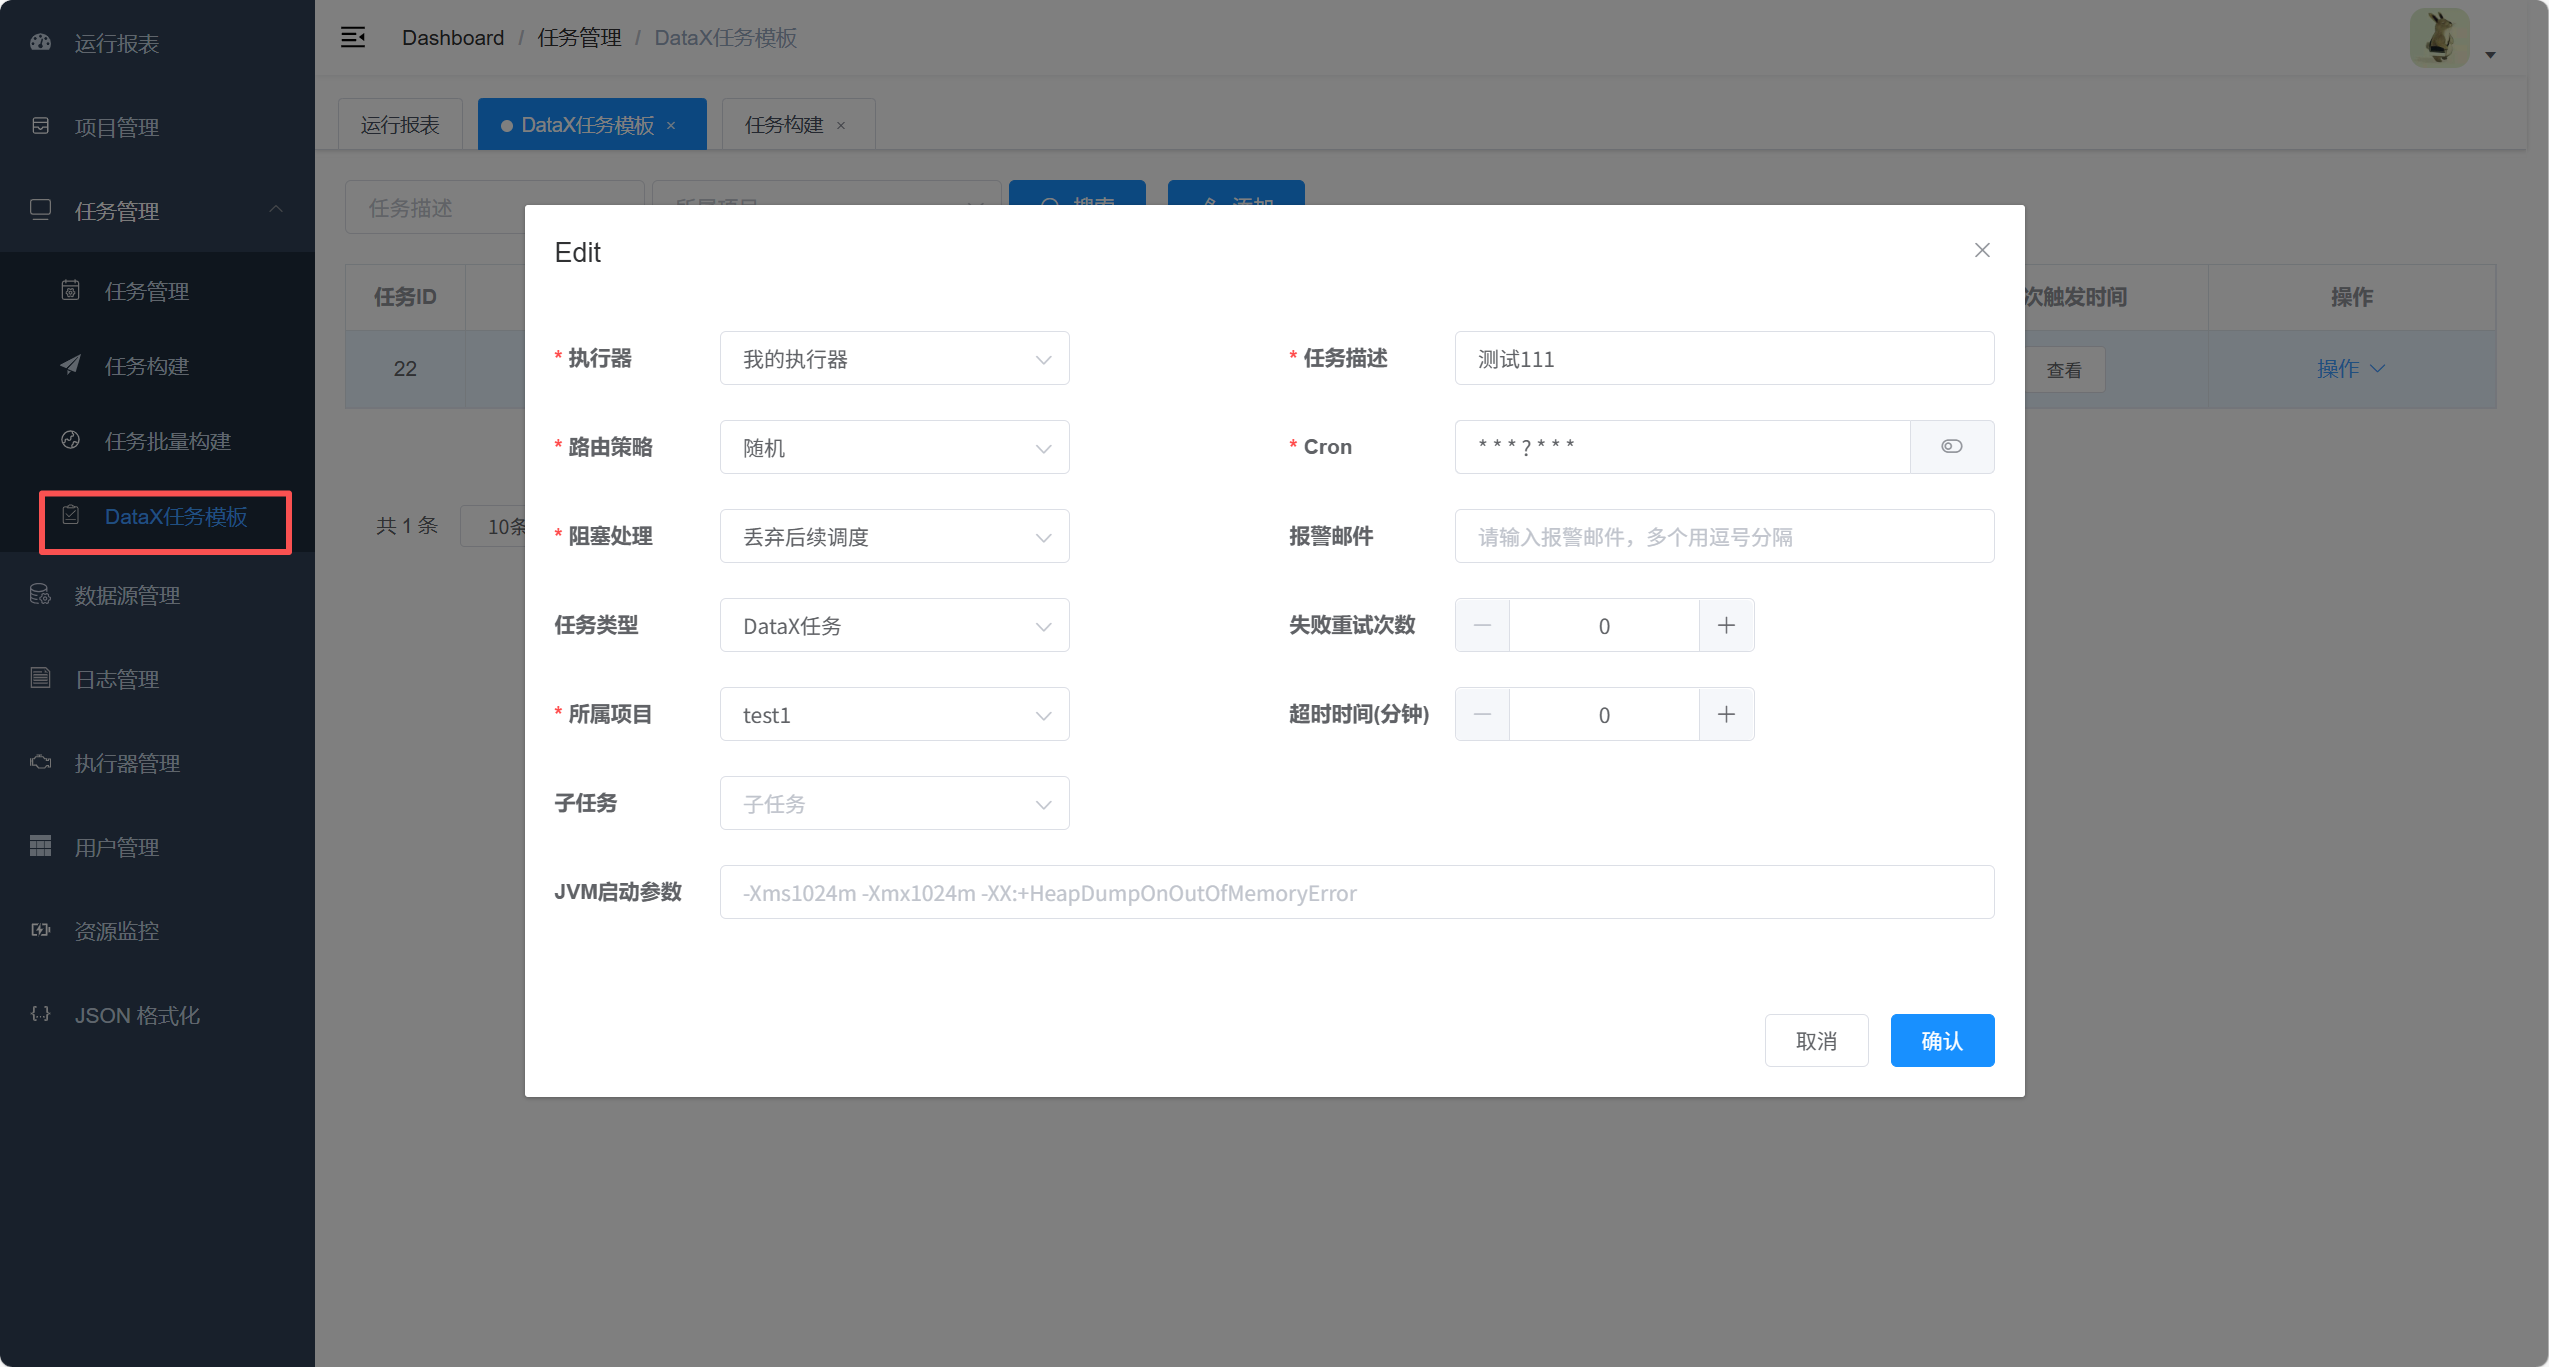Close the Edit dialog with X
Screen dimensions: 2549x1367
1982,250
